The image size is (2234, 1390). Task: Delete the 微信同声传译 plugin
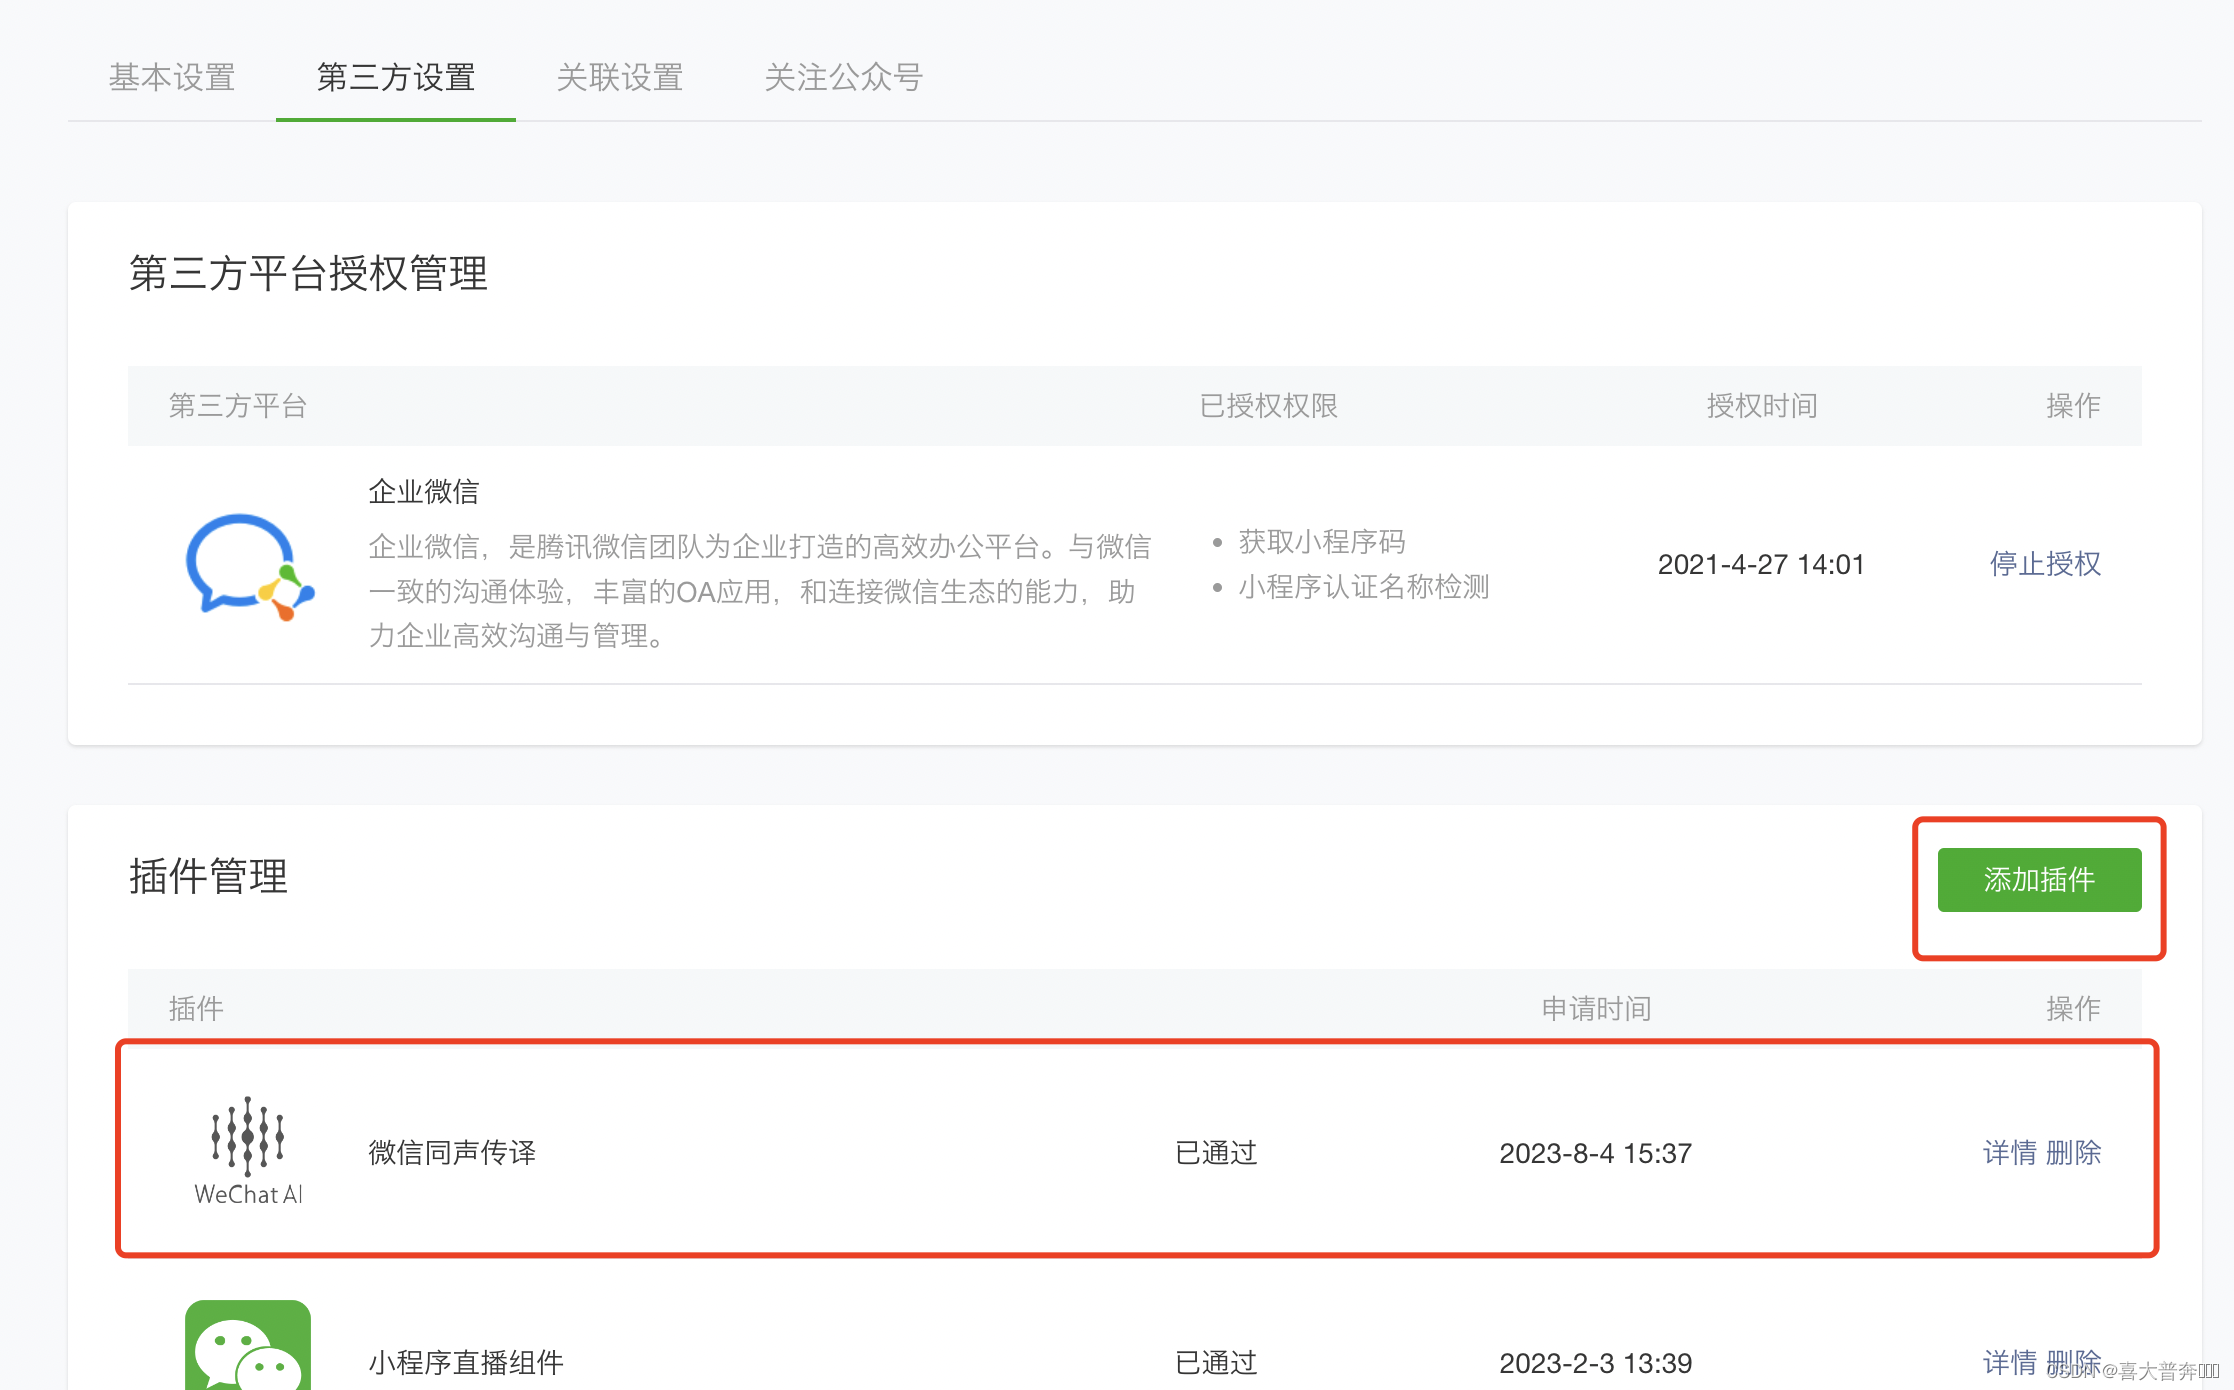(x=2074, y=1153)
